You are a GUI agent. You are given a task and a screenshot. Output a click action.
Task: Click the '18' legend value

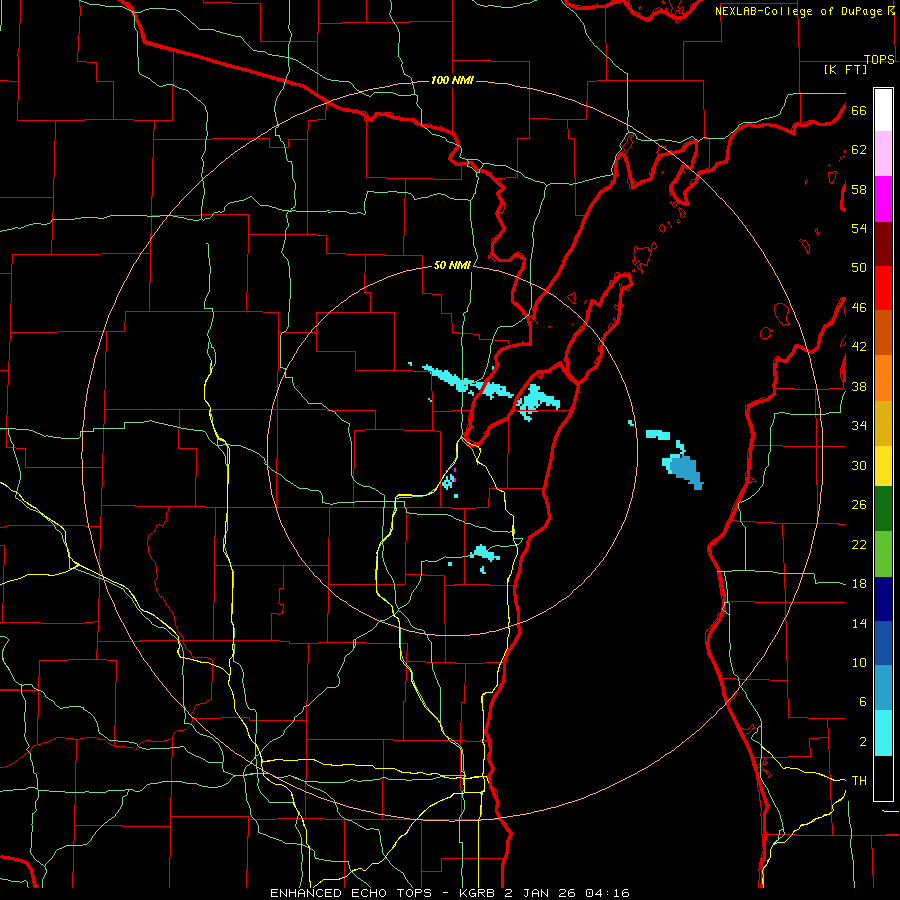click(859, 584)
